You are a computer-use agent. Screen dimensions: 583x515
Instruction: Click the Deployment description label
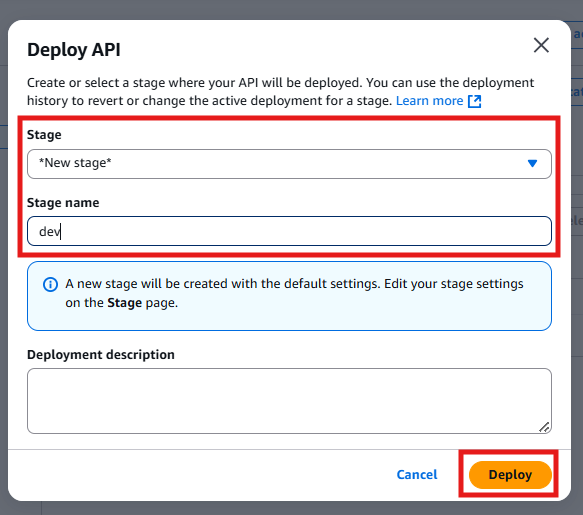(101, 355)
